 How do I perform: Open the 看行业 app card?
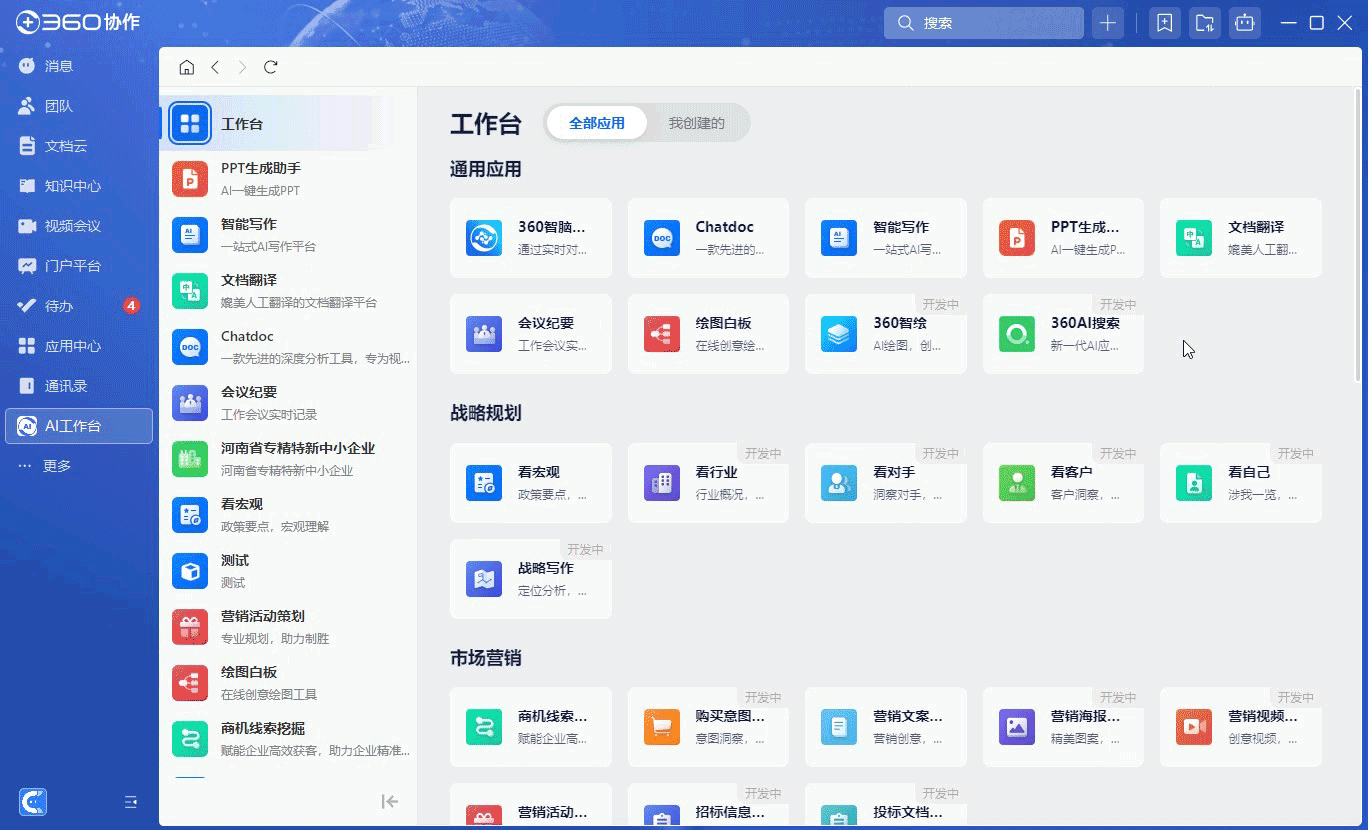point(708,483)
